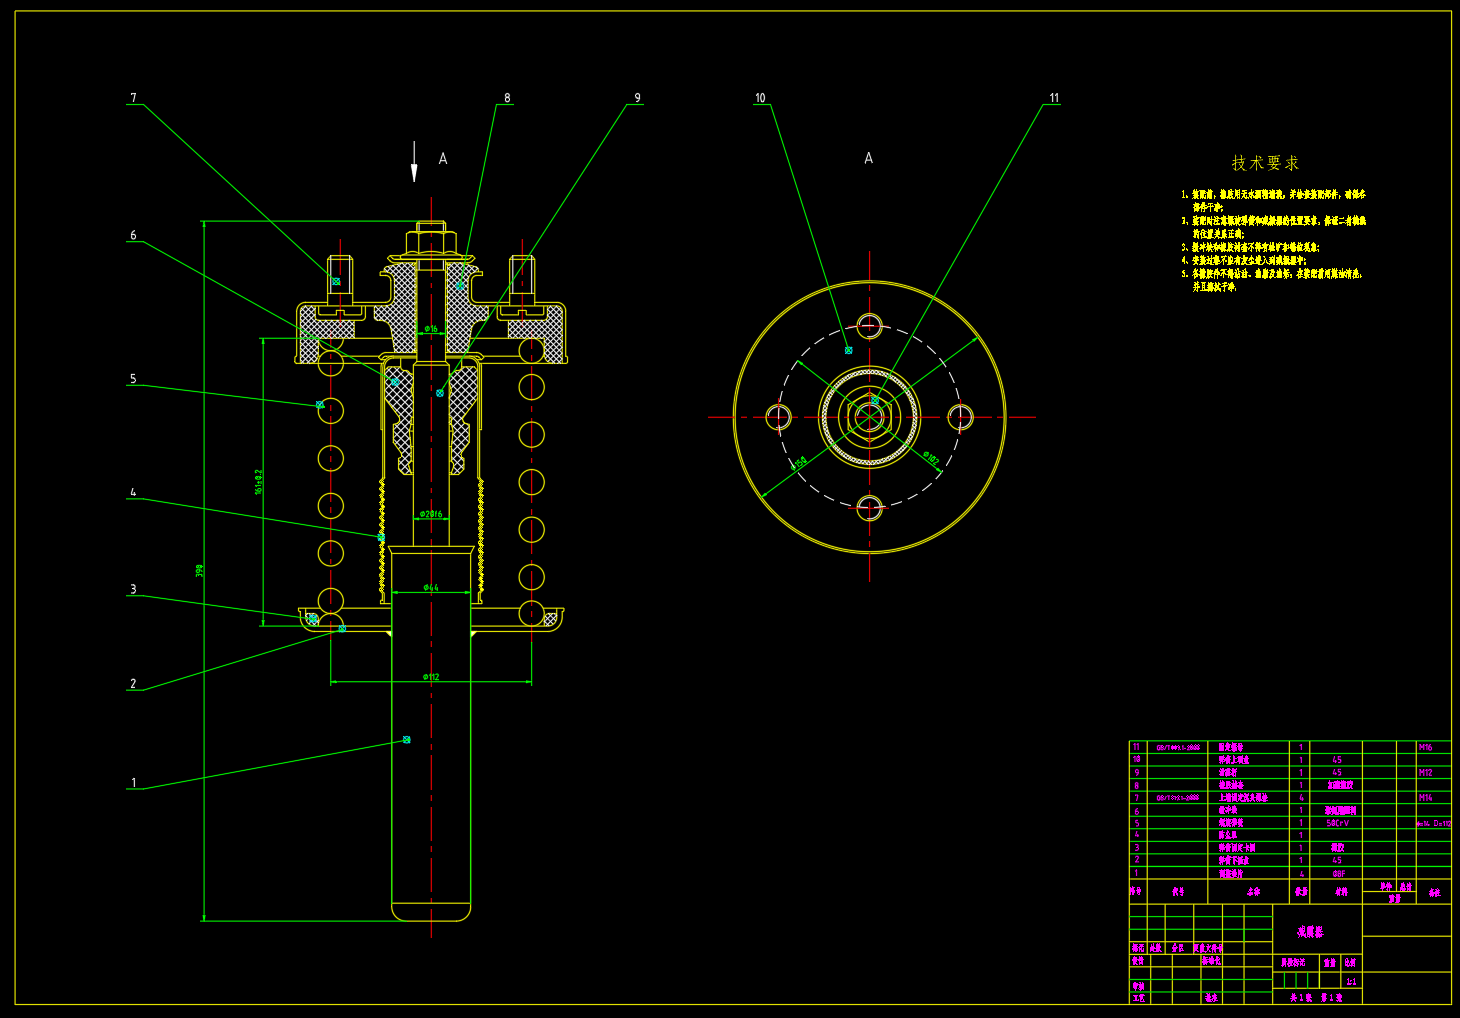Click the grid marker on callout 5 spring coil
Viewport: 1460px width, 1018px height.
pos(320,405)
